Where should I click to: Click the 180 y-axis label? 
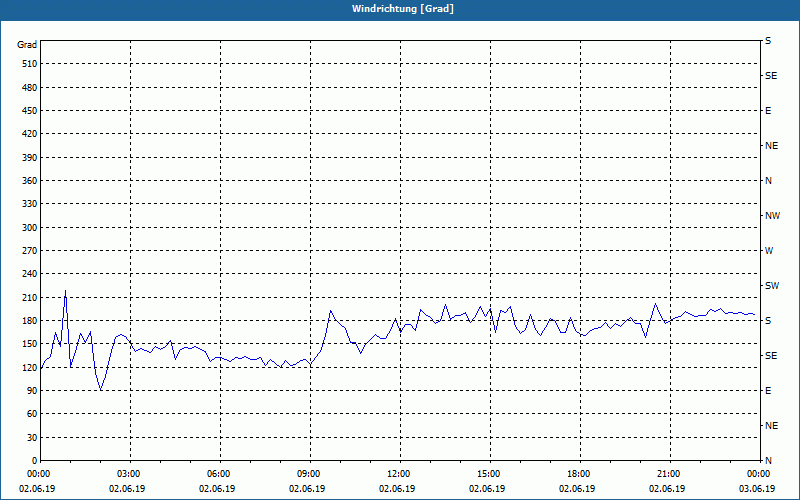click(x=29, y=321)
